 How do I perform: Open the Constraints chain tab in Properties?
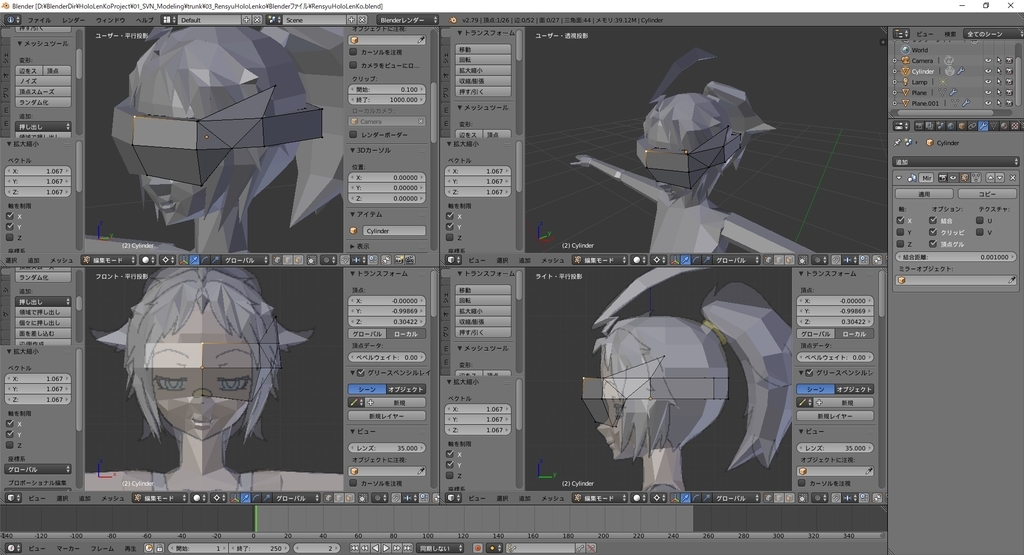click(972, 125)
